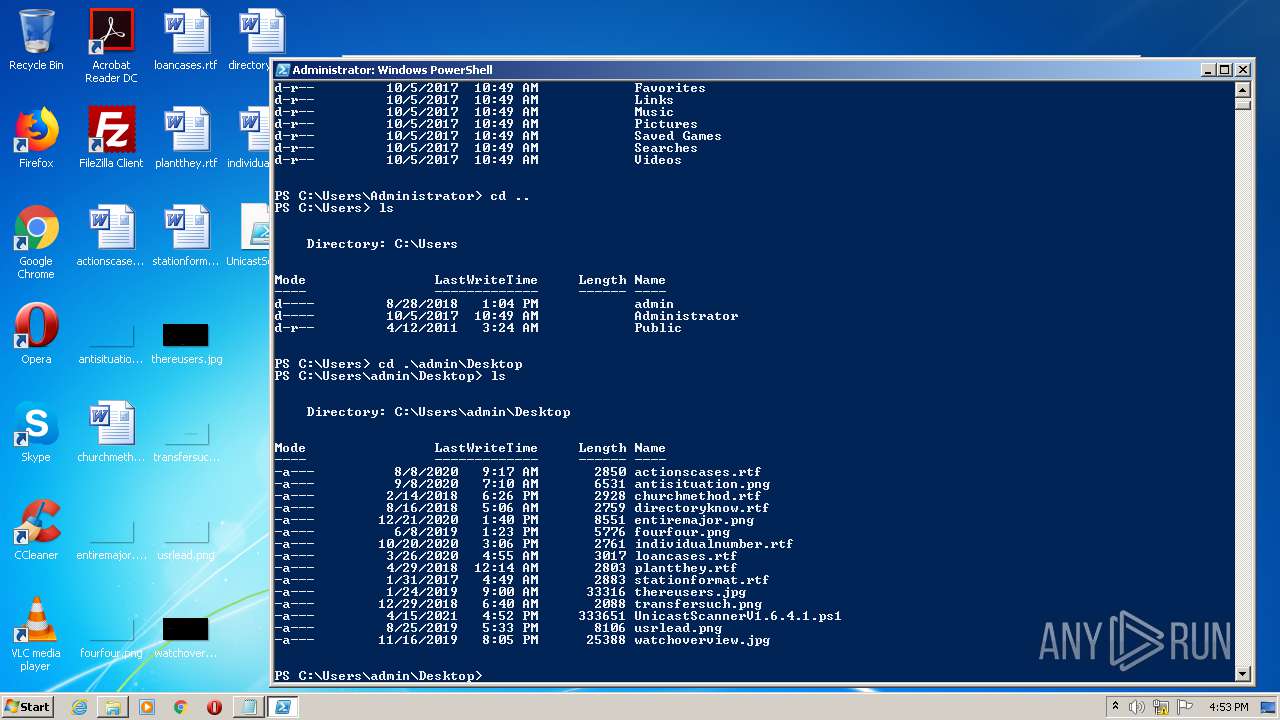The width and height of the screenshot is (1280, 720).
Task: Click the system clock showing 4:53 PM
Action: click(1229, 707)
